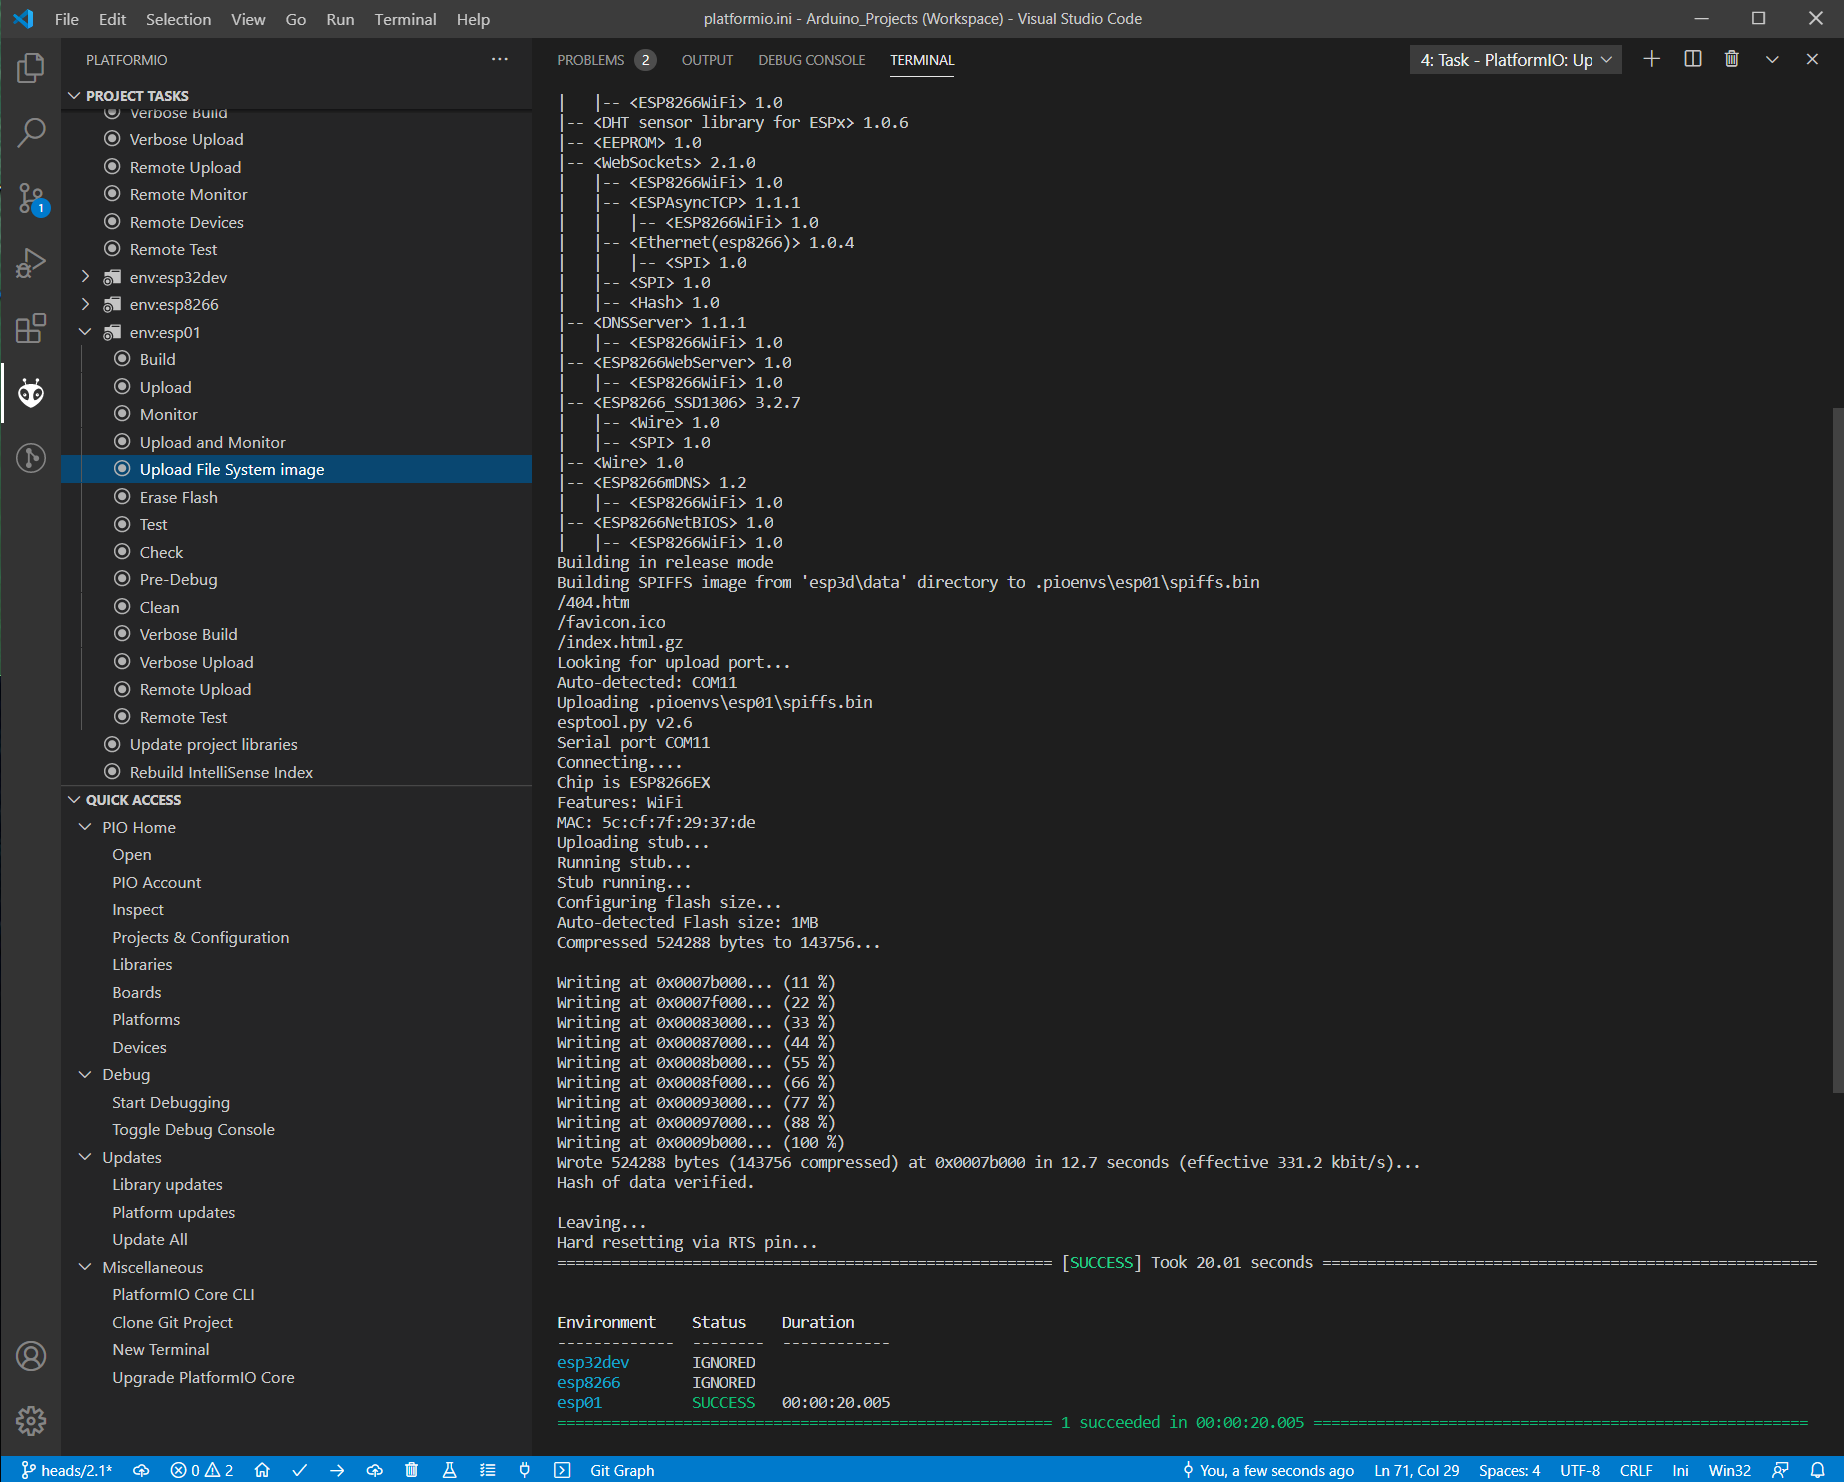Open PIO Account in Quick Access

pos(157,882)
